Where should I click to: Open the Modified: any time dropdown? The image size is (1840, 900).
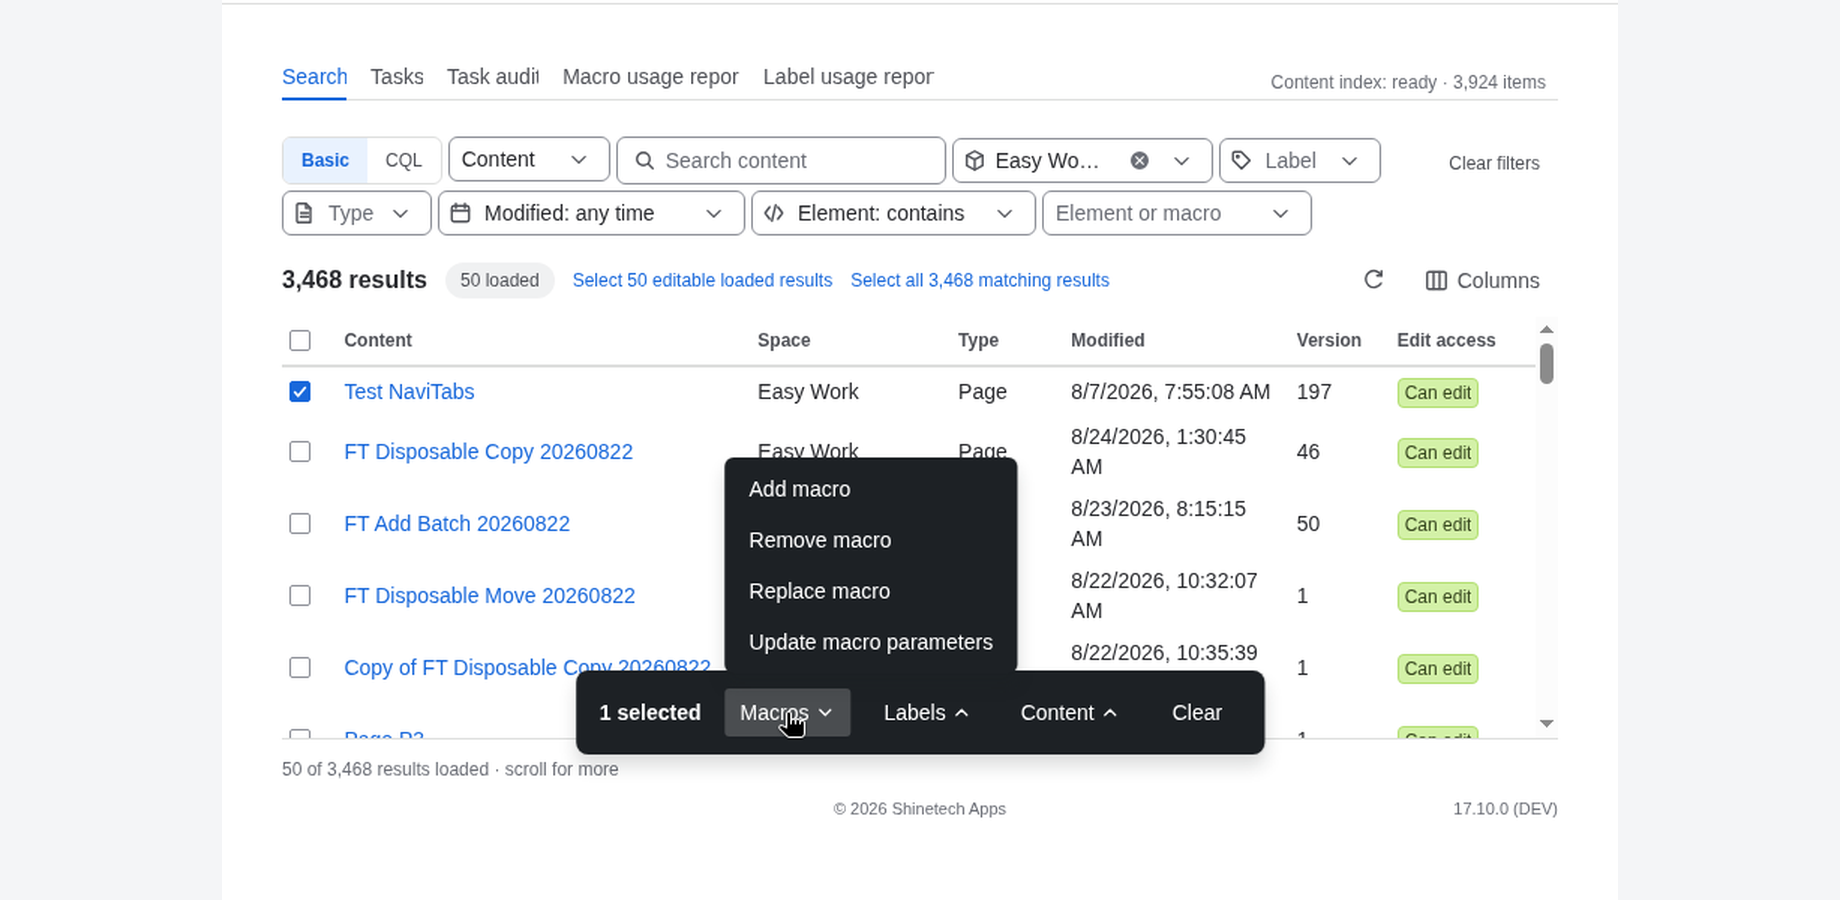point(591,213)
